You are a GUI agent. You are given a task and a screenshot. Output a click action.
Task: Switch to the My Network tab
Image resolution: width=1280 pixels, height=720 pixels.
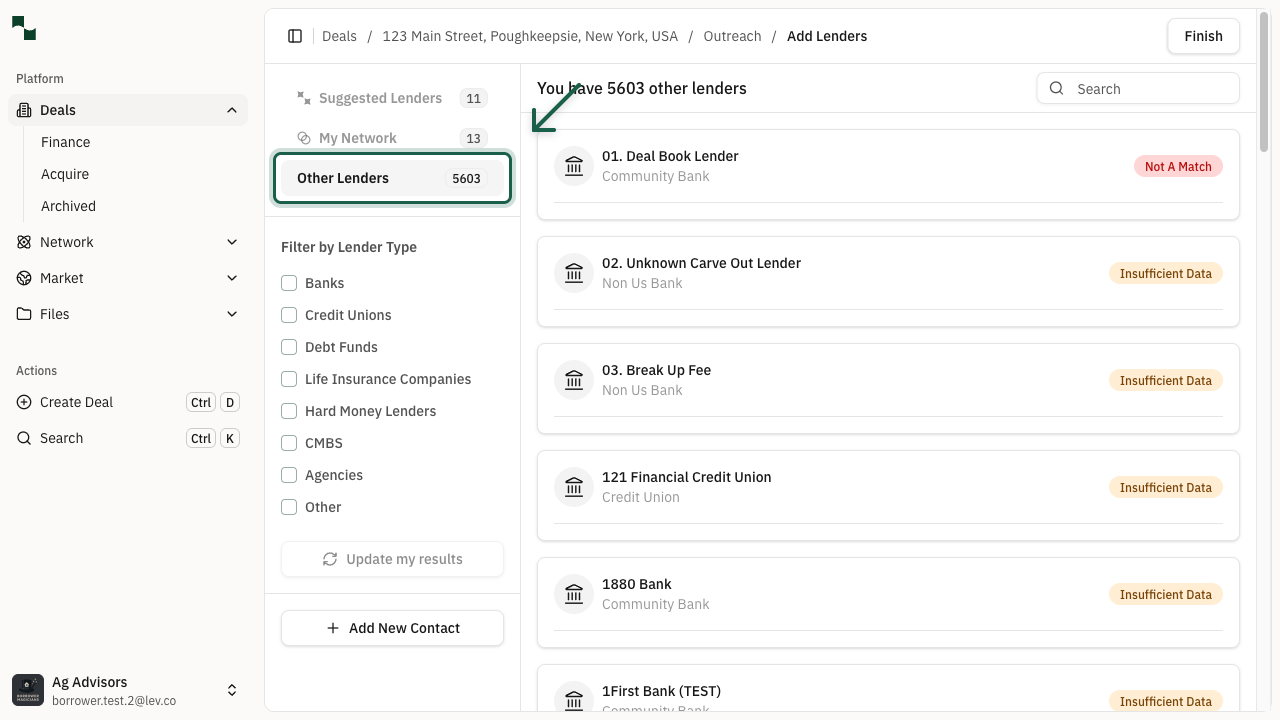[x=358, y=138]
